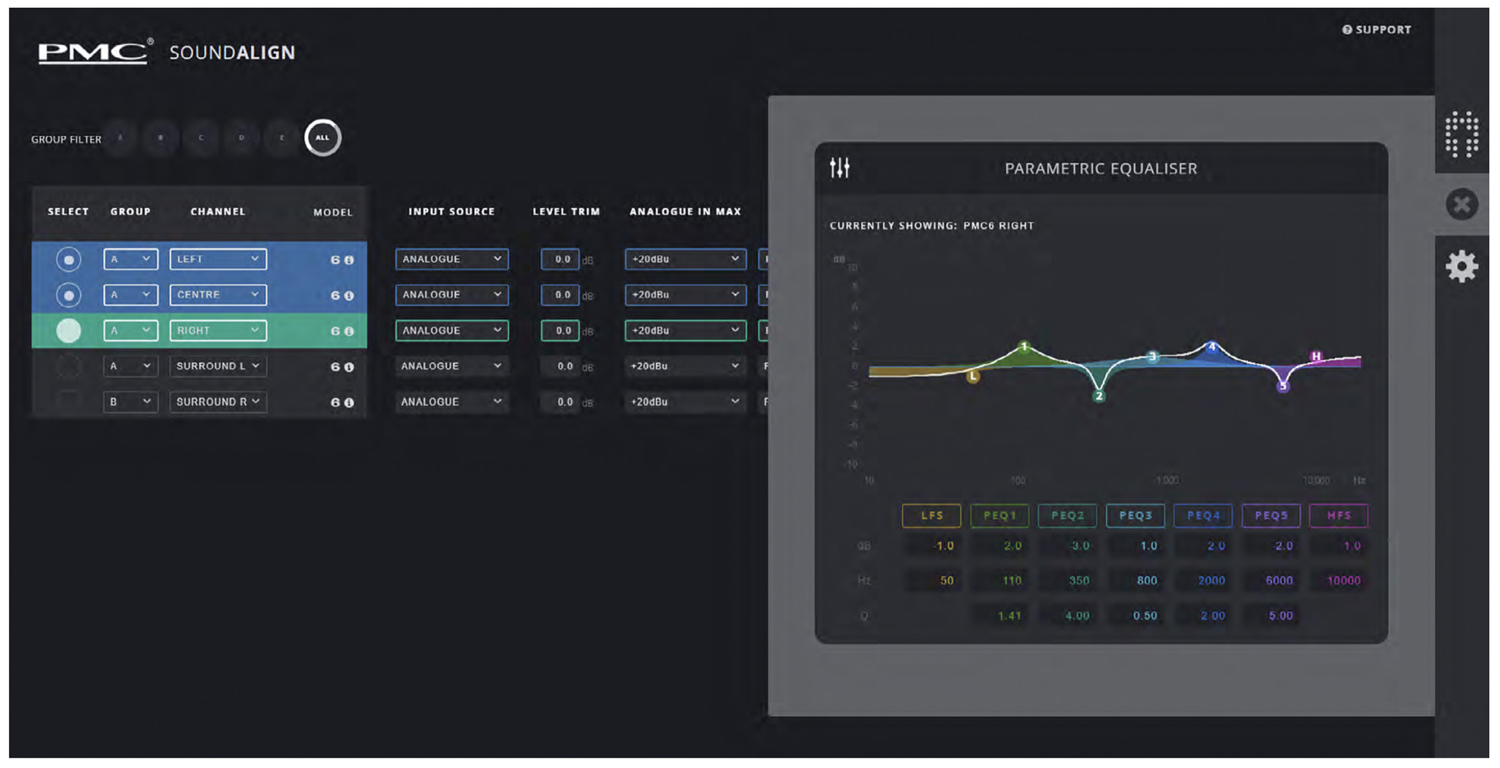Select the SURROUND R channel row
The width and height of the screenshot is (1500, 768).
pyautogui.click(x=68, y=402)
